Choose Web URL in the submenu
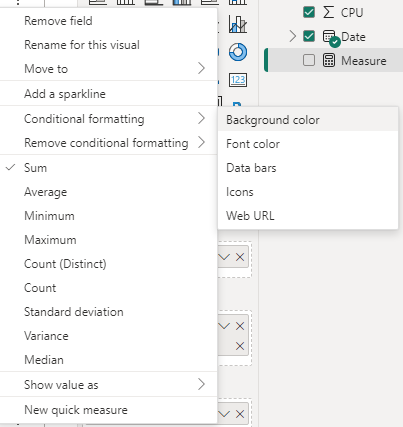This screenshot has width=403, height=427. pyautogui.click(x=308, y=216)
